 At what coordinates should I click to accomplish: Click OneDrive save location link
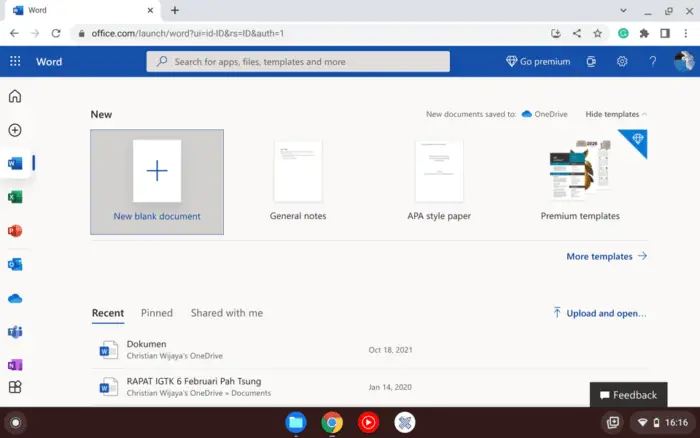click(x=545, y=114)
